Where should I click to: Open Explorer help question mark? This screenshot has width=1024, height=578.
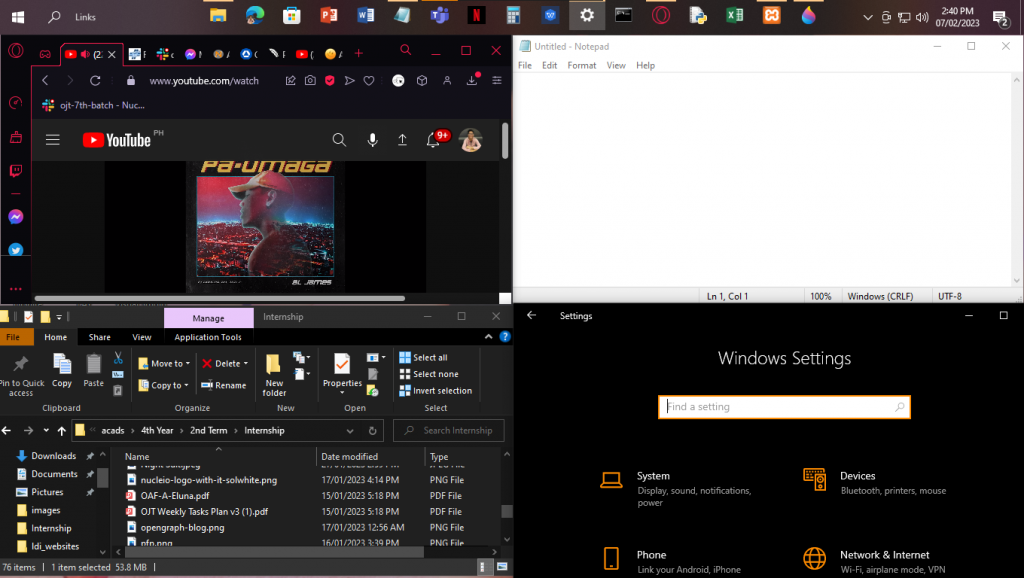(x=505, y=337)
